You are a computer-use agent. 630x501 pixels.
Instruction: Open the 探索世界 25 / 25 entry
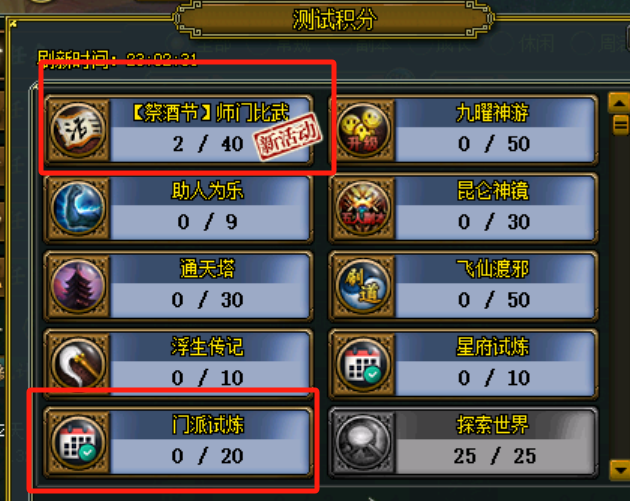463,442
